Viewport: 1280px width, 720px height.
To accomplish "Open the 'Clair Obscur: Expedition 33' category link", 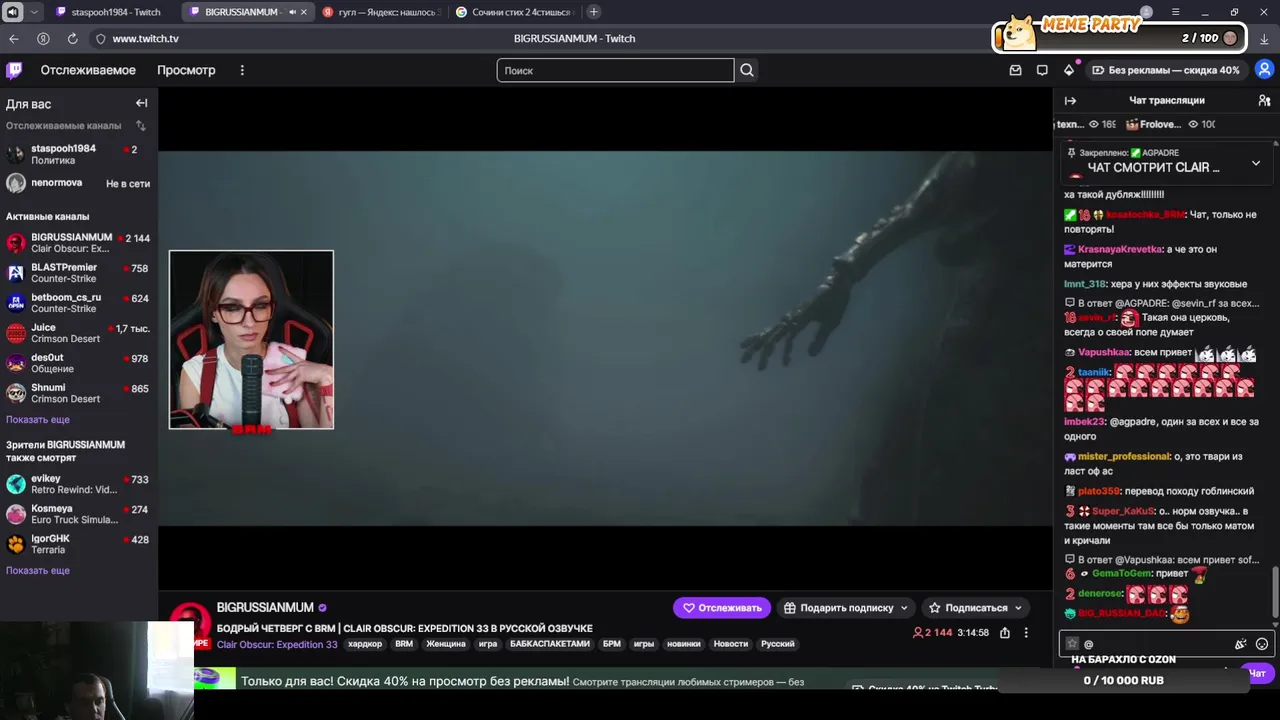I will tap(277, 644).
